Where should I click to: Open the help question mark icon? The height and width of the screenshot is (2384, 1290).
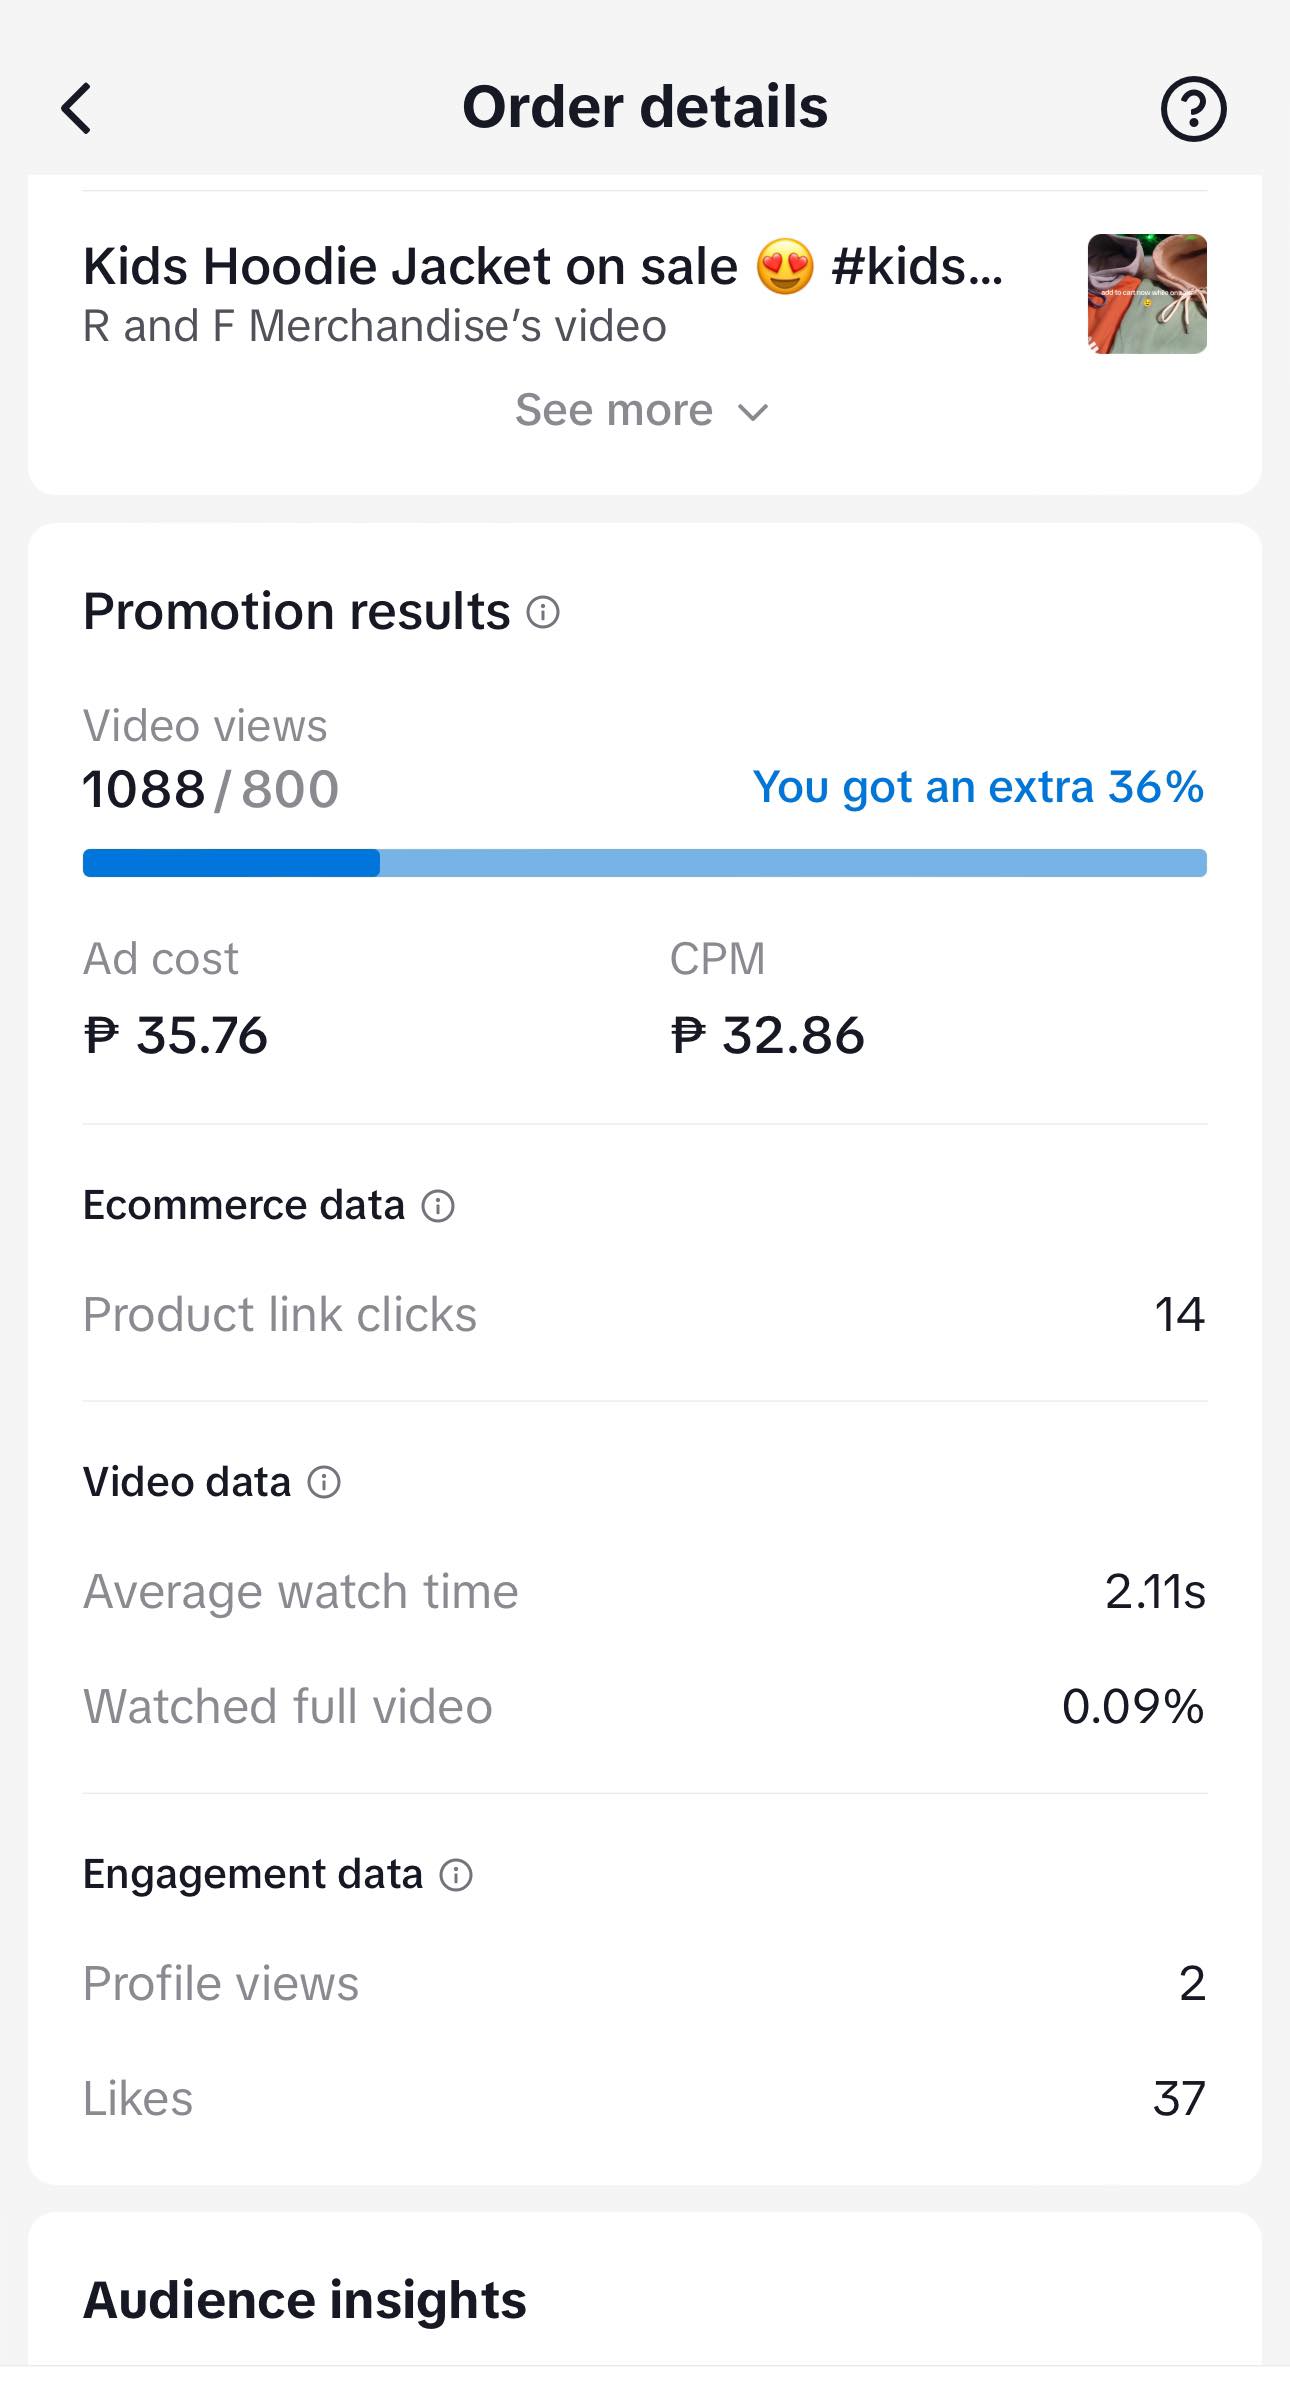1192,108
